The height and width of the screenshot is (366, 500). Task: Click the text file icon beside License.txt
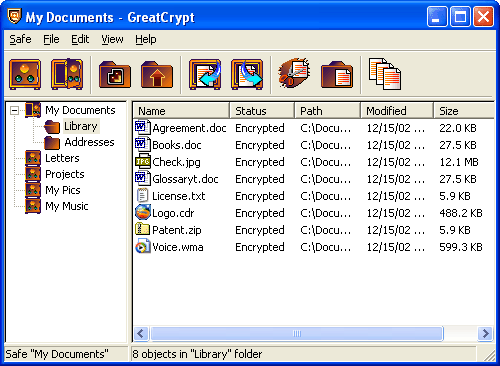coord(142,196)
